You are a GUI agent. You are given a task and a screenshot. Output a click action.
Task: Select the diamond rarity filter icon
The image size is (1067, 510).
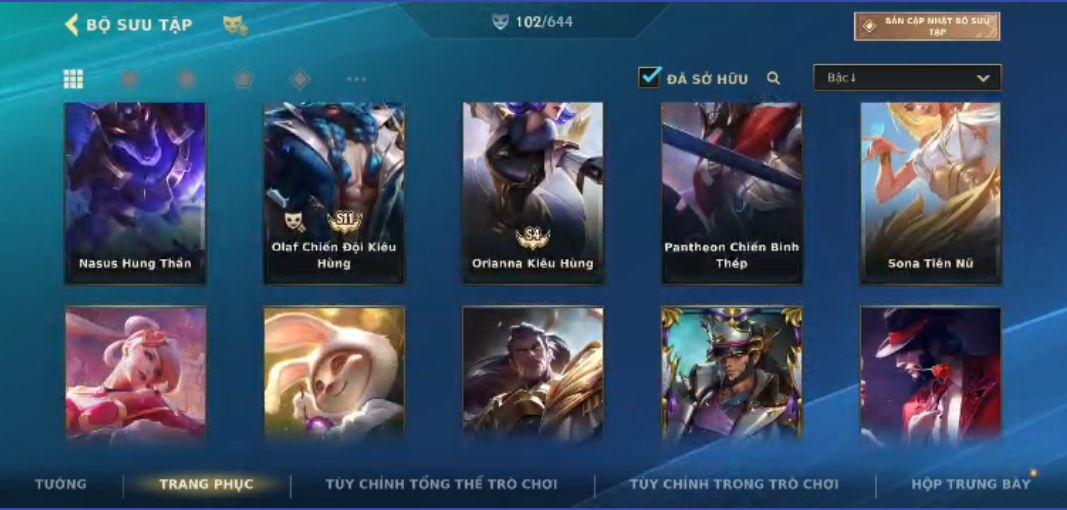tap(300, 79)
